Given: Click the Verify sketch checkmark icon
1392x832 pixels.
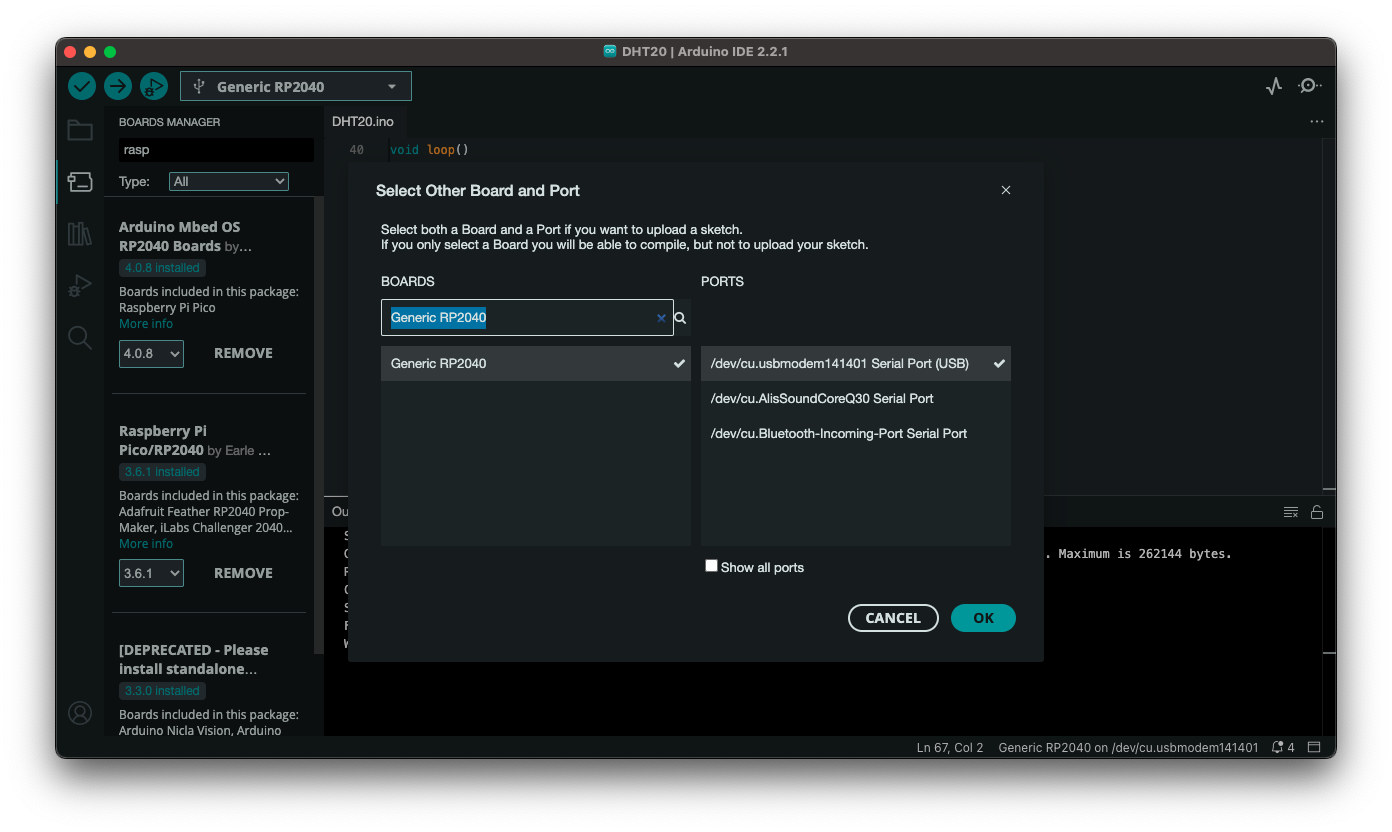Looking at the screenshot, I should point(82,86).
